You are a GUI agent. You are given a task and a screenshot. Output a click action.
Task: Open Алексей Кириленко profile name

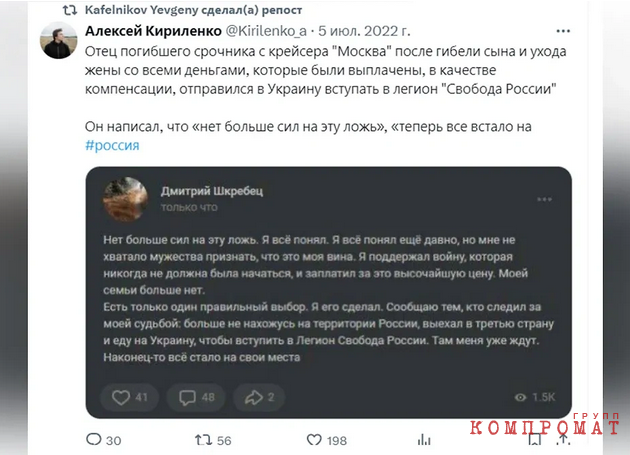coord(153,31)
